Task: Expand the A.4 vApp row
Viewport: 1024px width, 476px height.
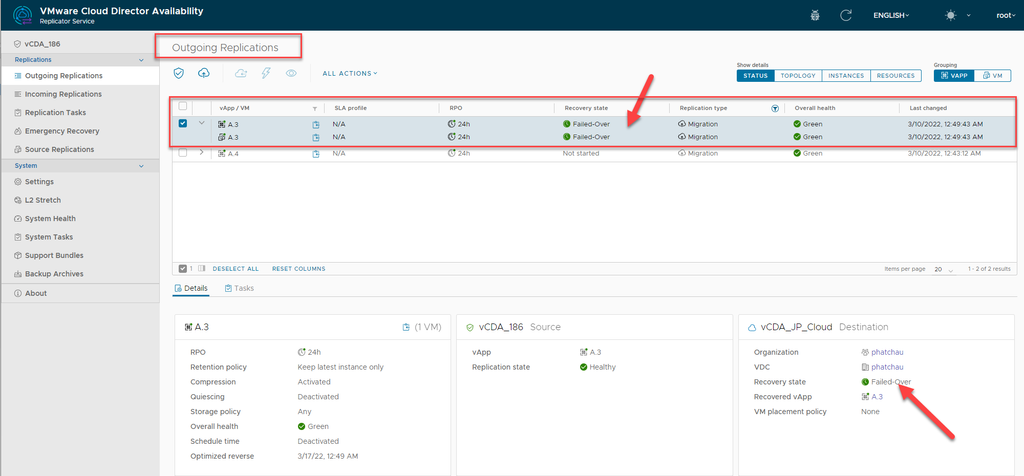Action: click(x=202, y=153)
